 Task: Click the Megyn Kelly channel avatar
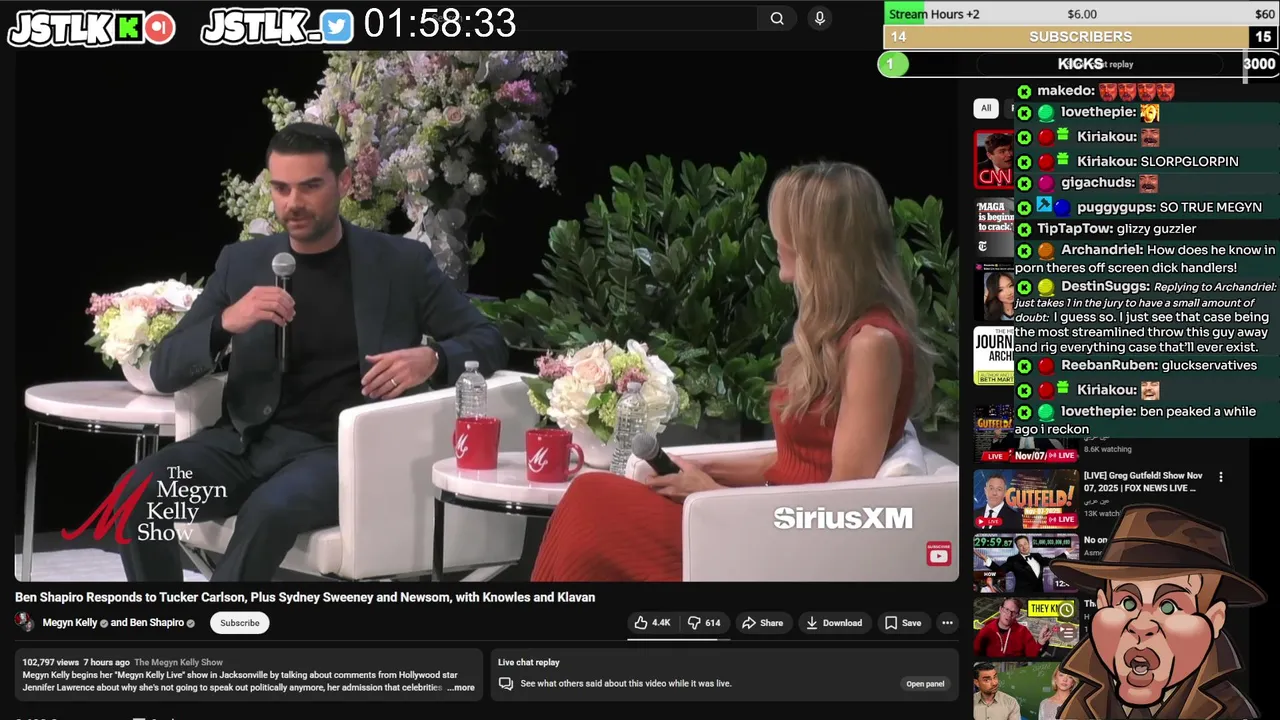[24, 622]
